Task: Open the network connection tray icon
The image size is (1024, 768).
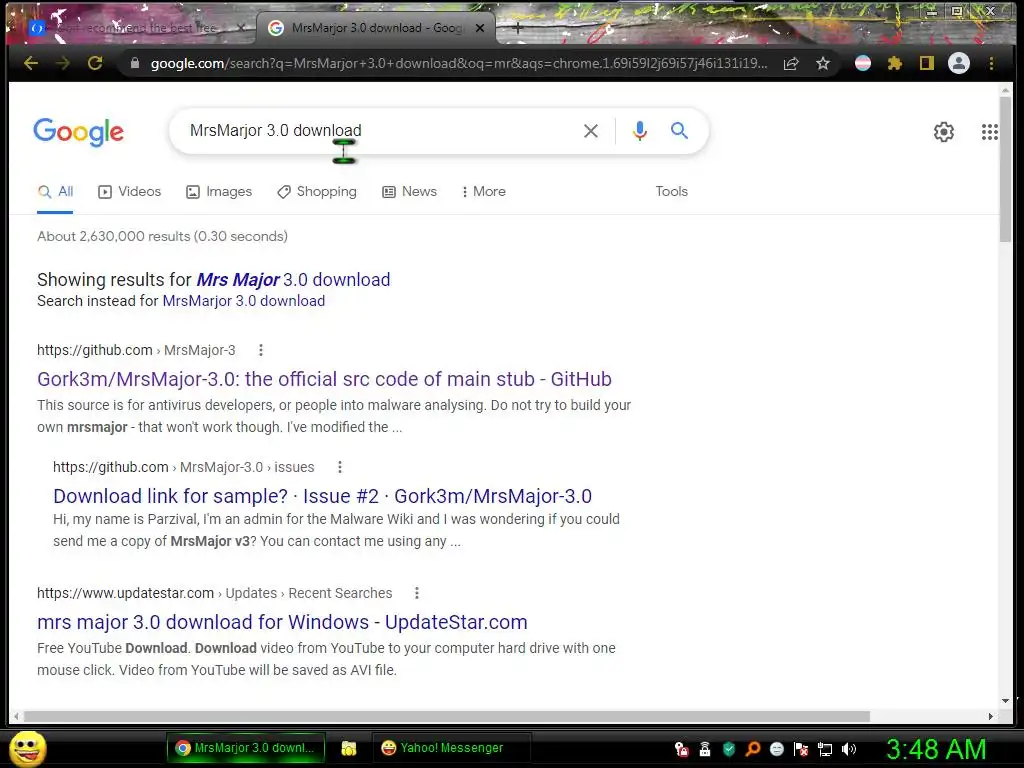Action: (825, 749)
